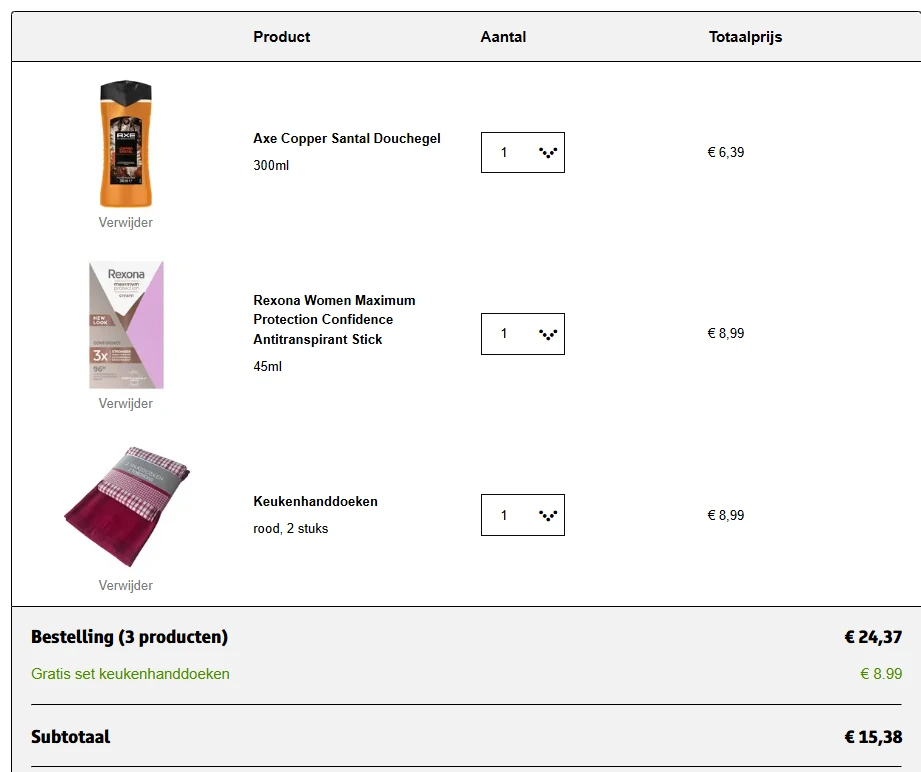The height and width of the screenshot is (772, 921).
Task: Open quantity dropdown for Axe Copper Santal Douchegel
Action: 522,152
